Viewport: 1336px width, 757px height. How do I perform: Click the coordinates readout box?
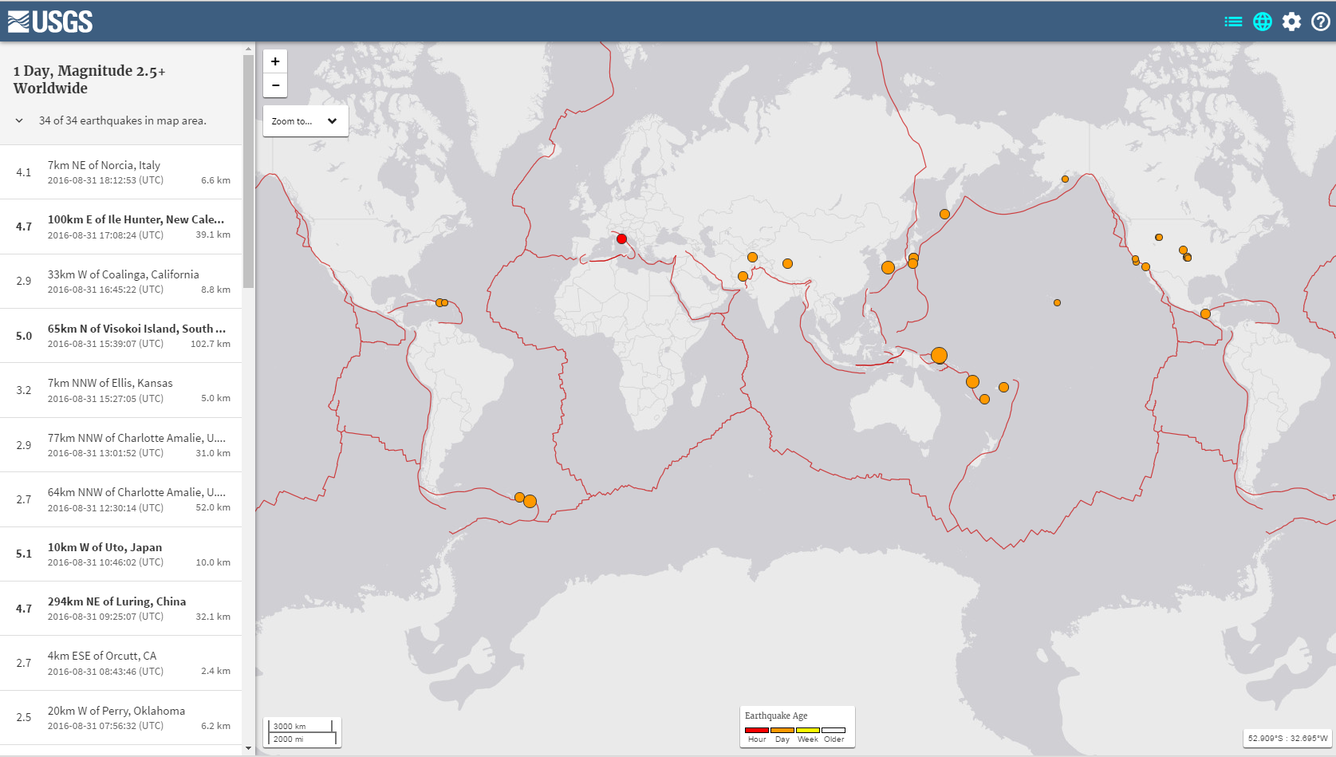point(1287,738)
